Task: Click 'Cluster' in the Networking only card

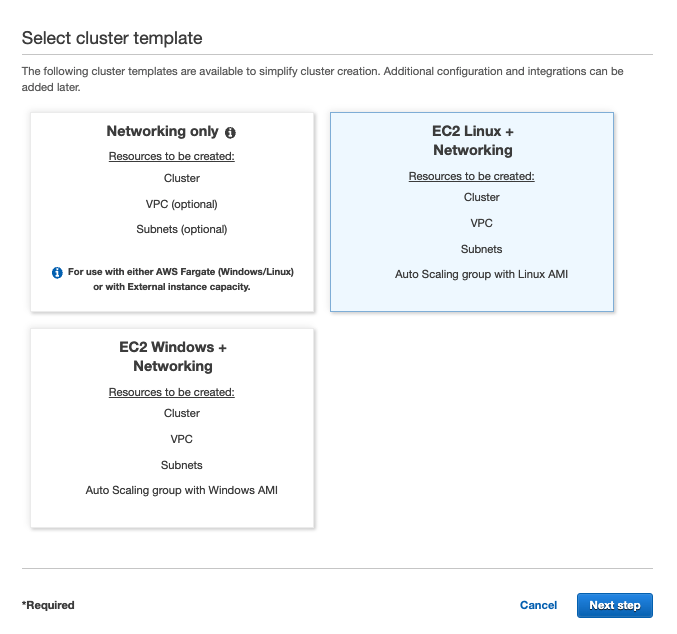Action: tap(182, 178)
